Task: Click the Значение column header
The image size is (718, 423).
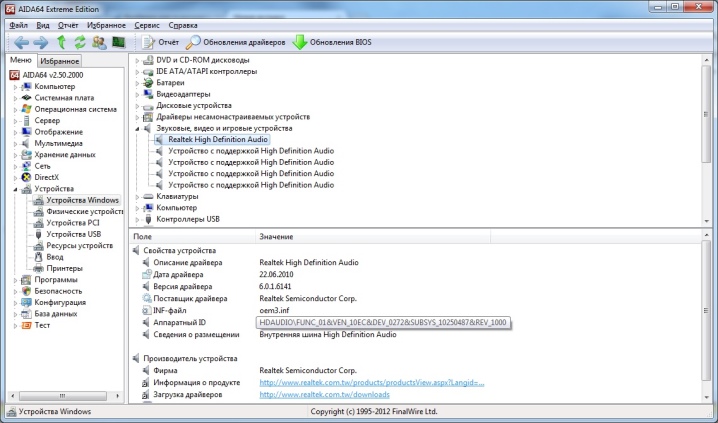Action: (x=373, y=237)
